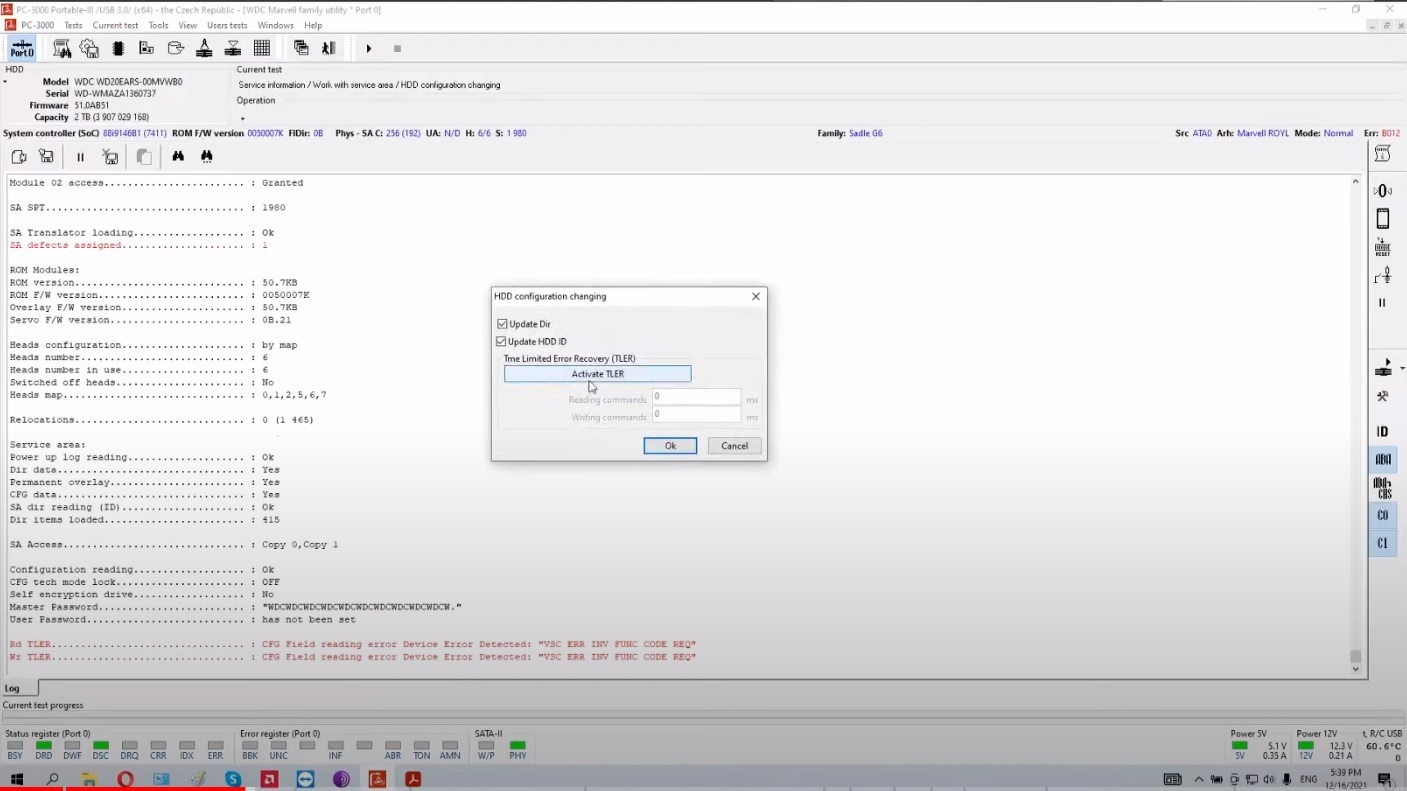Open the PC-3000 menu
The width and height of the screenshot is (1407, 791).
click(38, 25)
